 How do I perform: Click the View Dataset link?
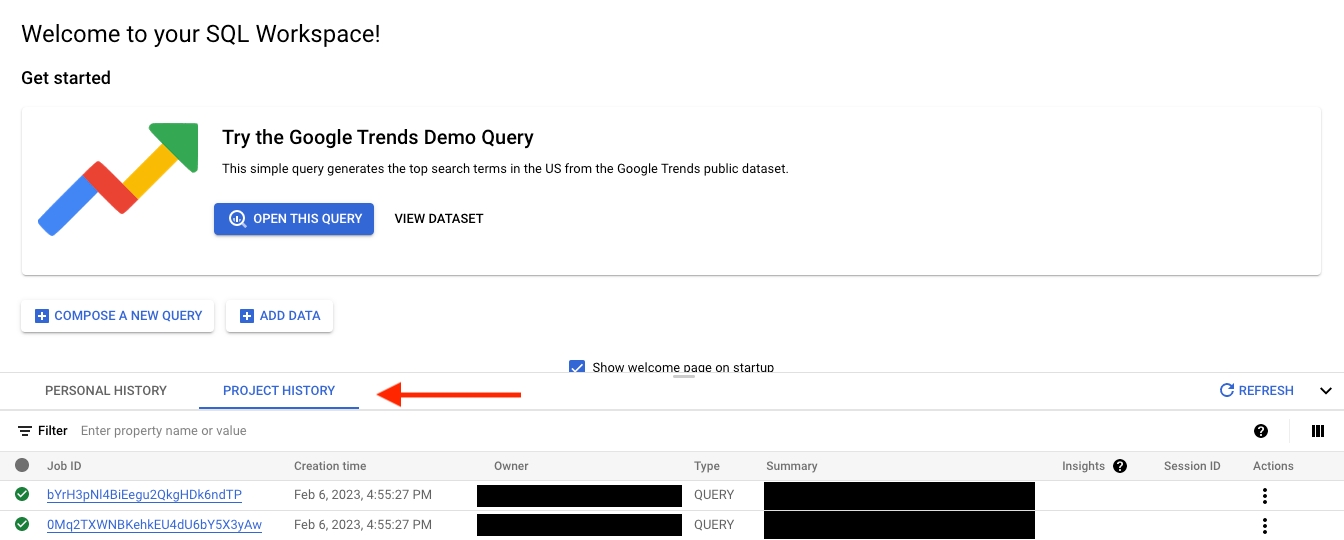tap(439, 219)
